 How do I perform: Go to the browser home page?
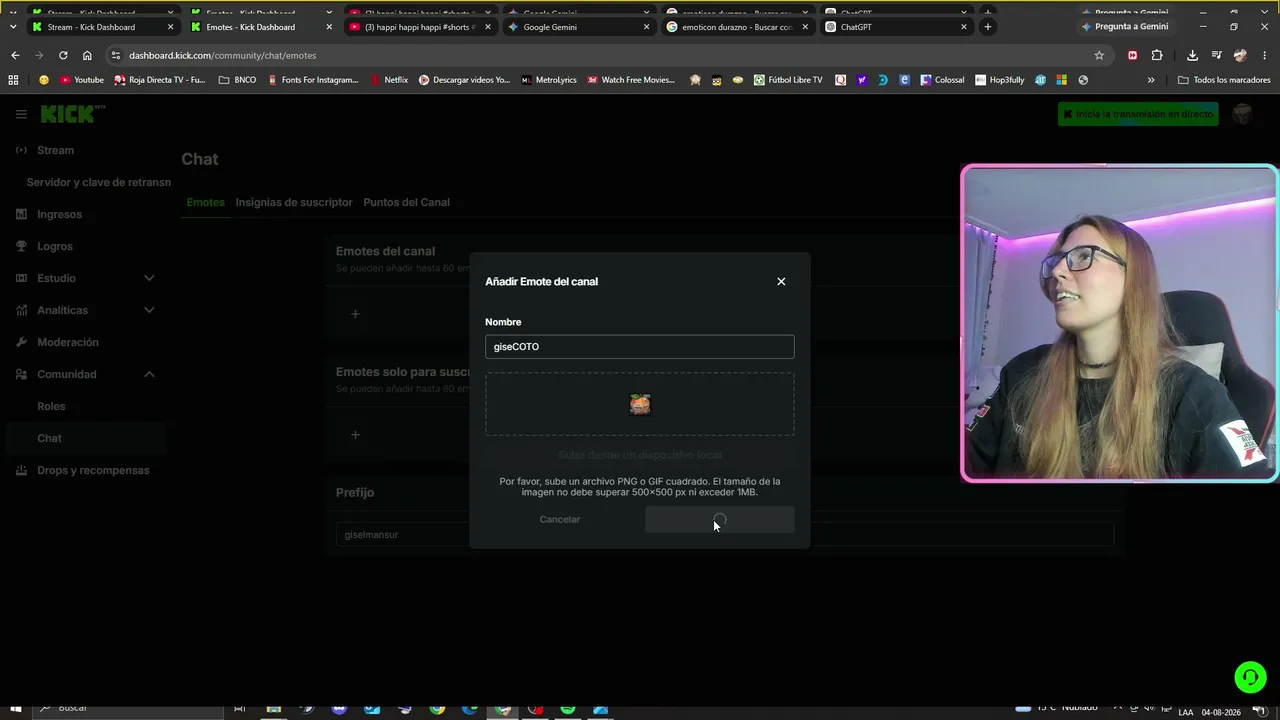(87, 55)
